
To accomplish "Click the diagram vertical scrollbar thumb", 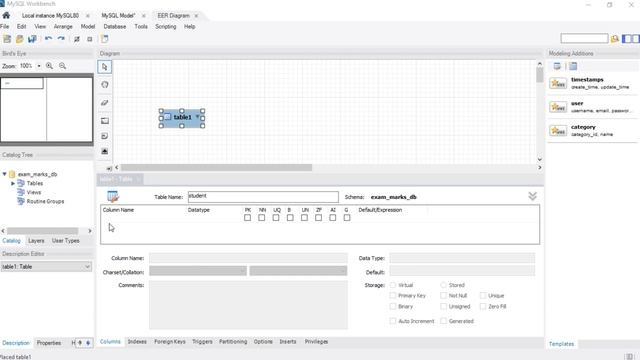I will click(540, 75).
